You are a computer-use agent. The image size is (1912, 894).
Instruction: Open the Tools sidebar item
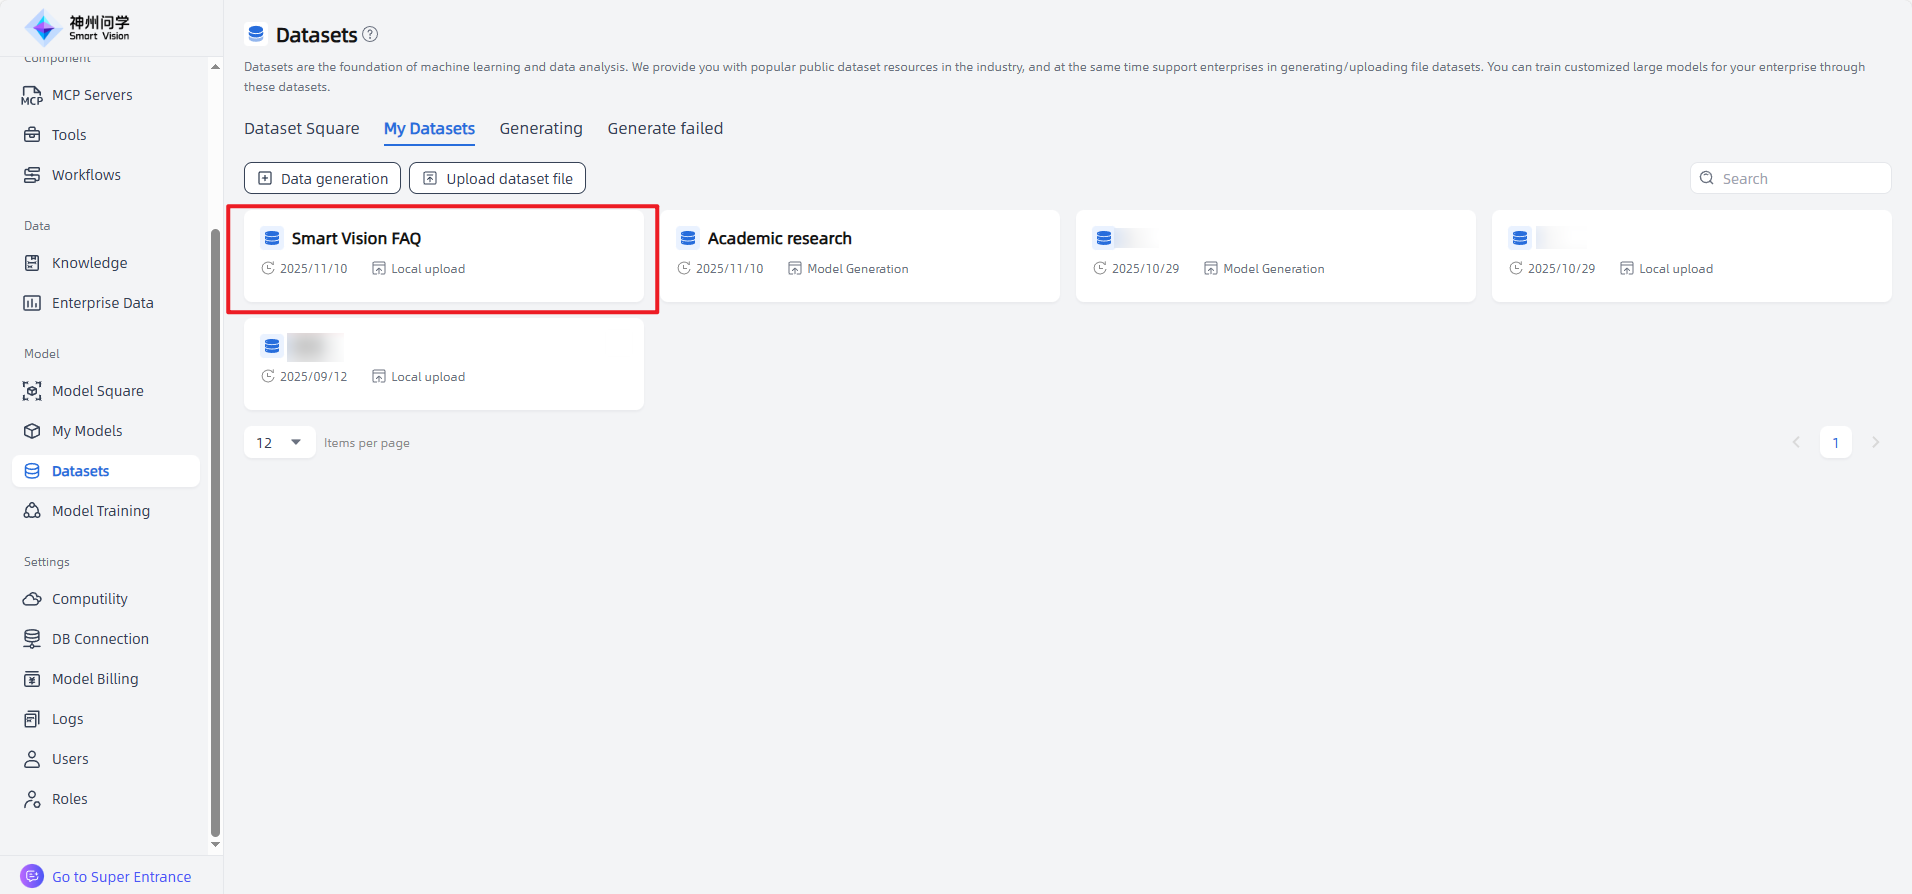pyautogui.click(x=69, y=135)
